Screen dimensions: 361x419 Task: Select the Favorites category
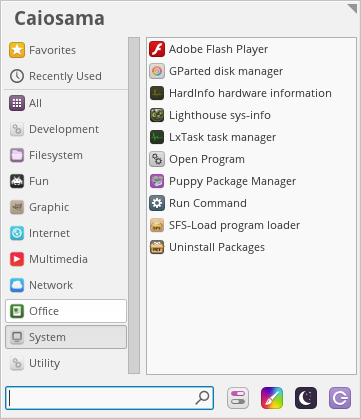(66, 50)
